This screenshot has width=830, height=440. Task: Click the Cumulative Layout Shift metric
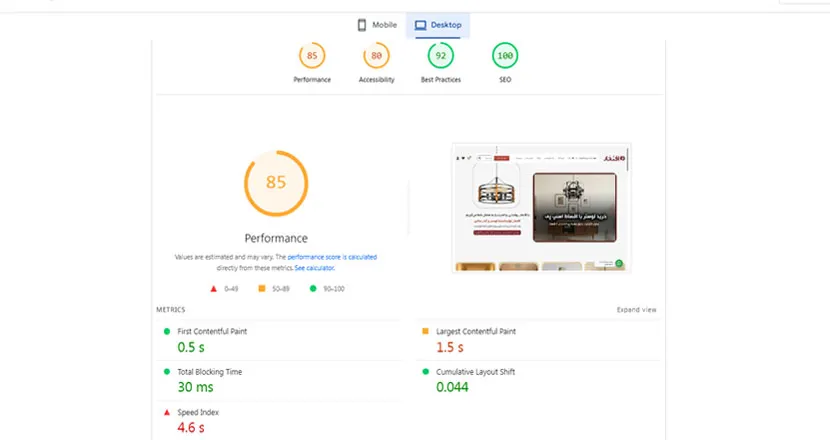475,372
